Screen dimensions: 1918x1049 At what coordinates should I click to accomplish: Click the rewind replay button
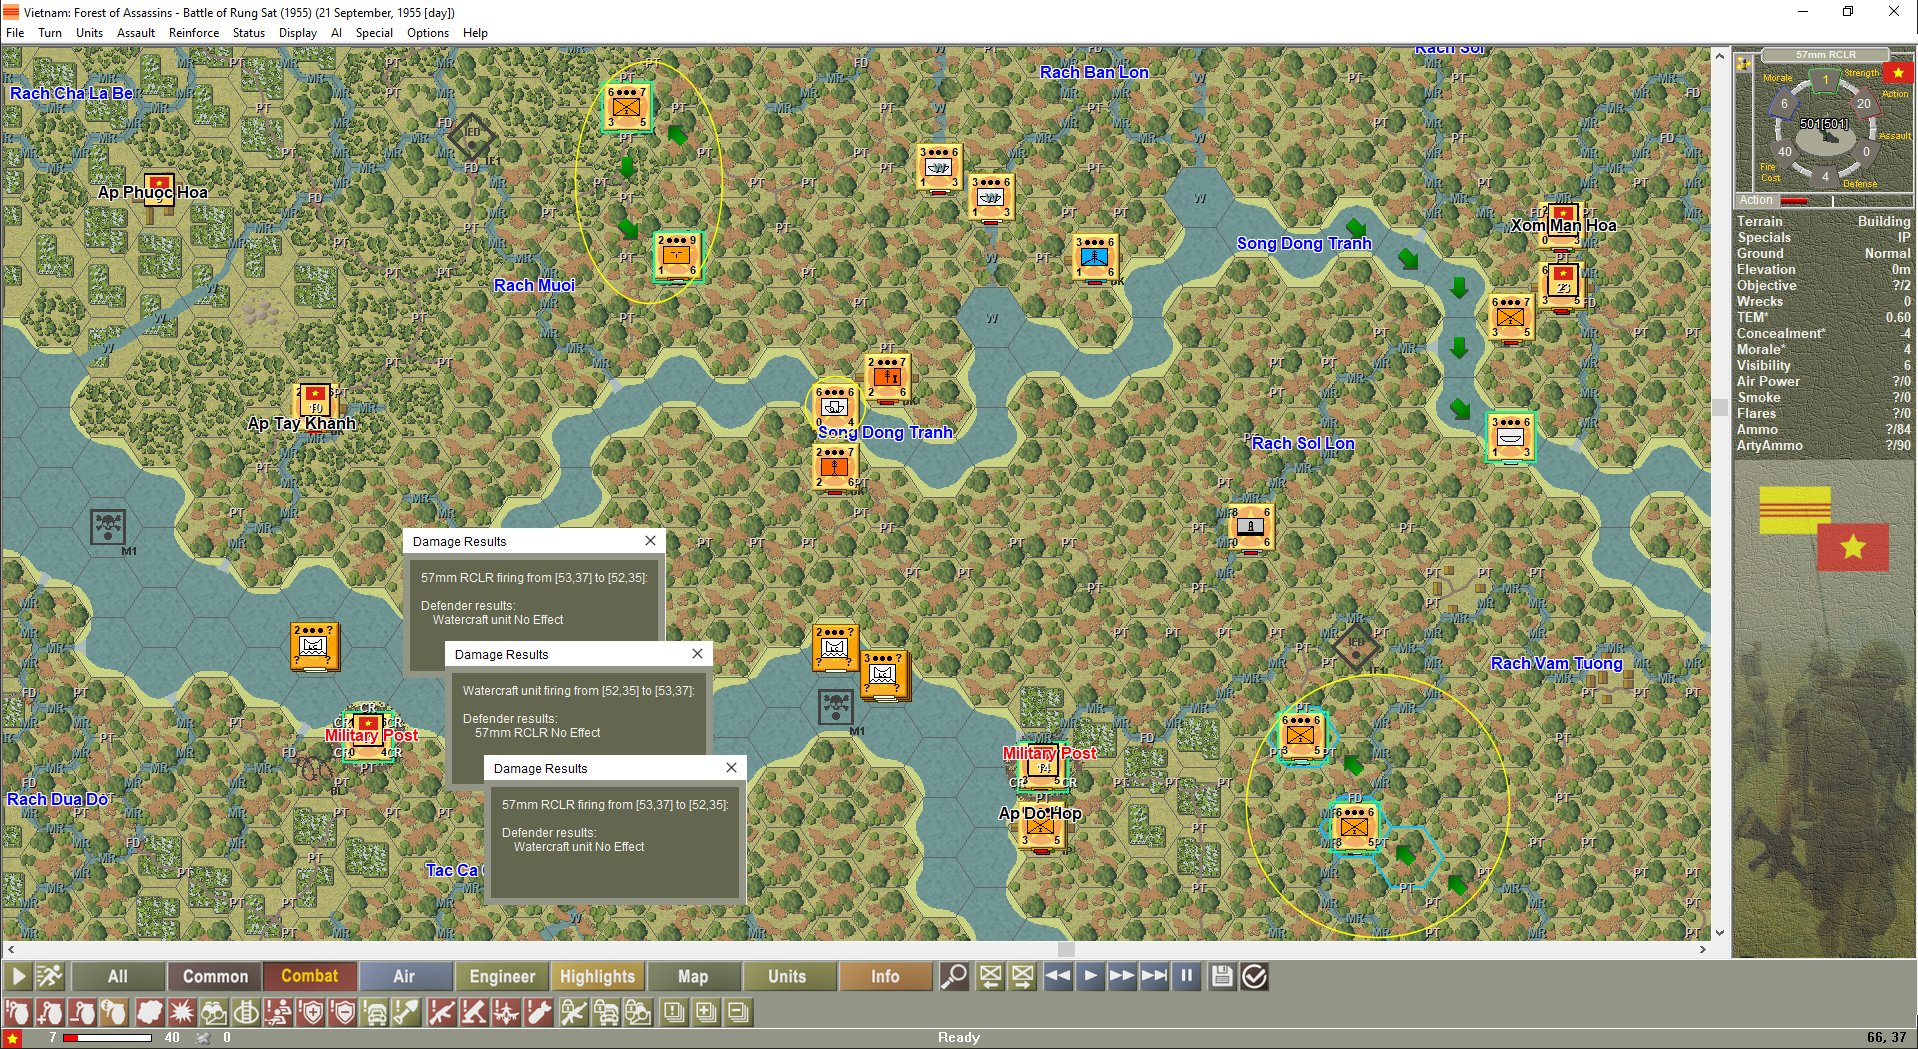click(1058, 976)
